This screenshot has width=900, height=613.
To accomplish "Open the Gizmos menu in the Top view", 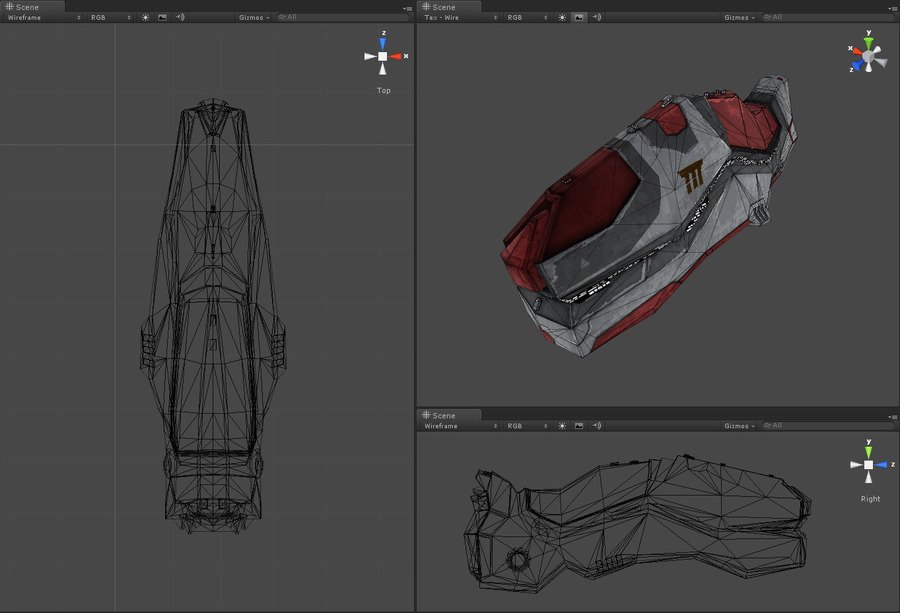I will tap(254, 17).
